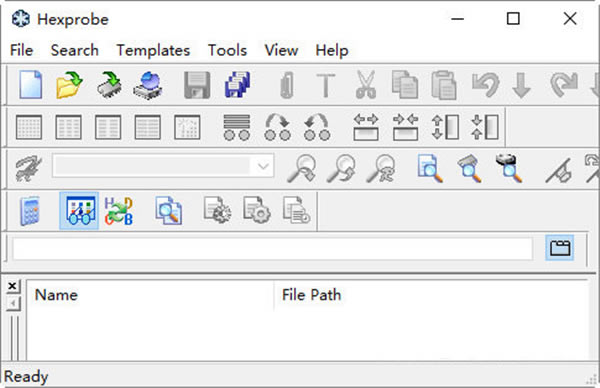Open the Tools menu
The height and width of the screenshot is (388, 600).
tap(227, 50)
